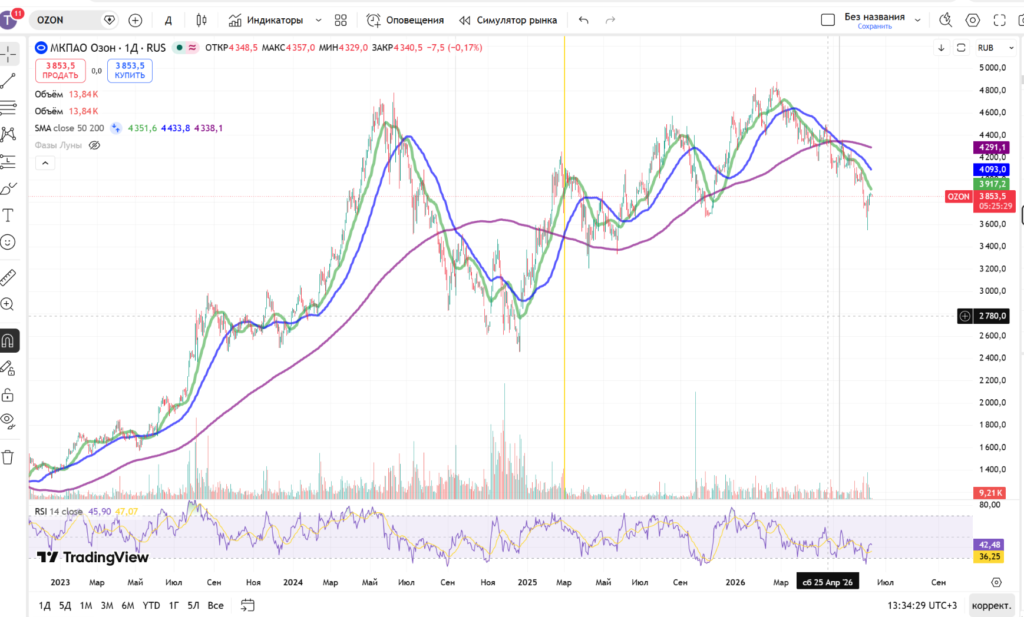This screenshot has height=617, width=1024.
Task: Click the сб 25 Апр '26 date marker
Action: [827, 582]
